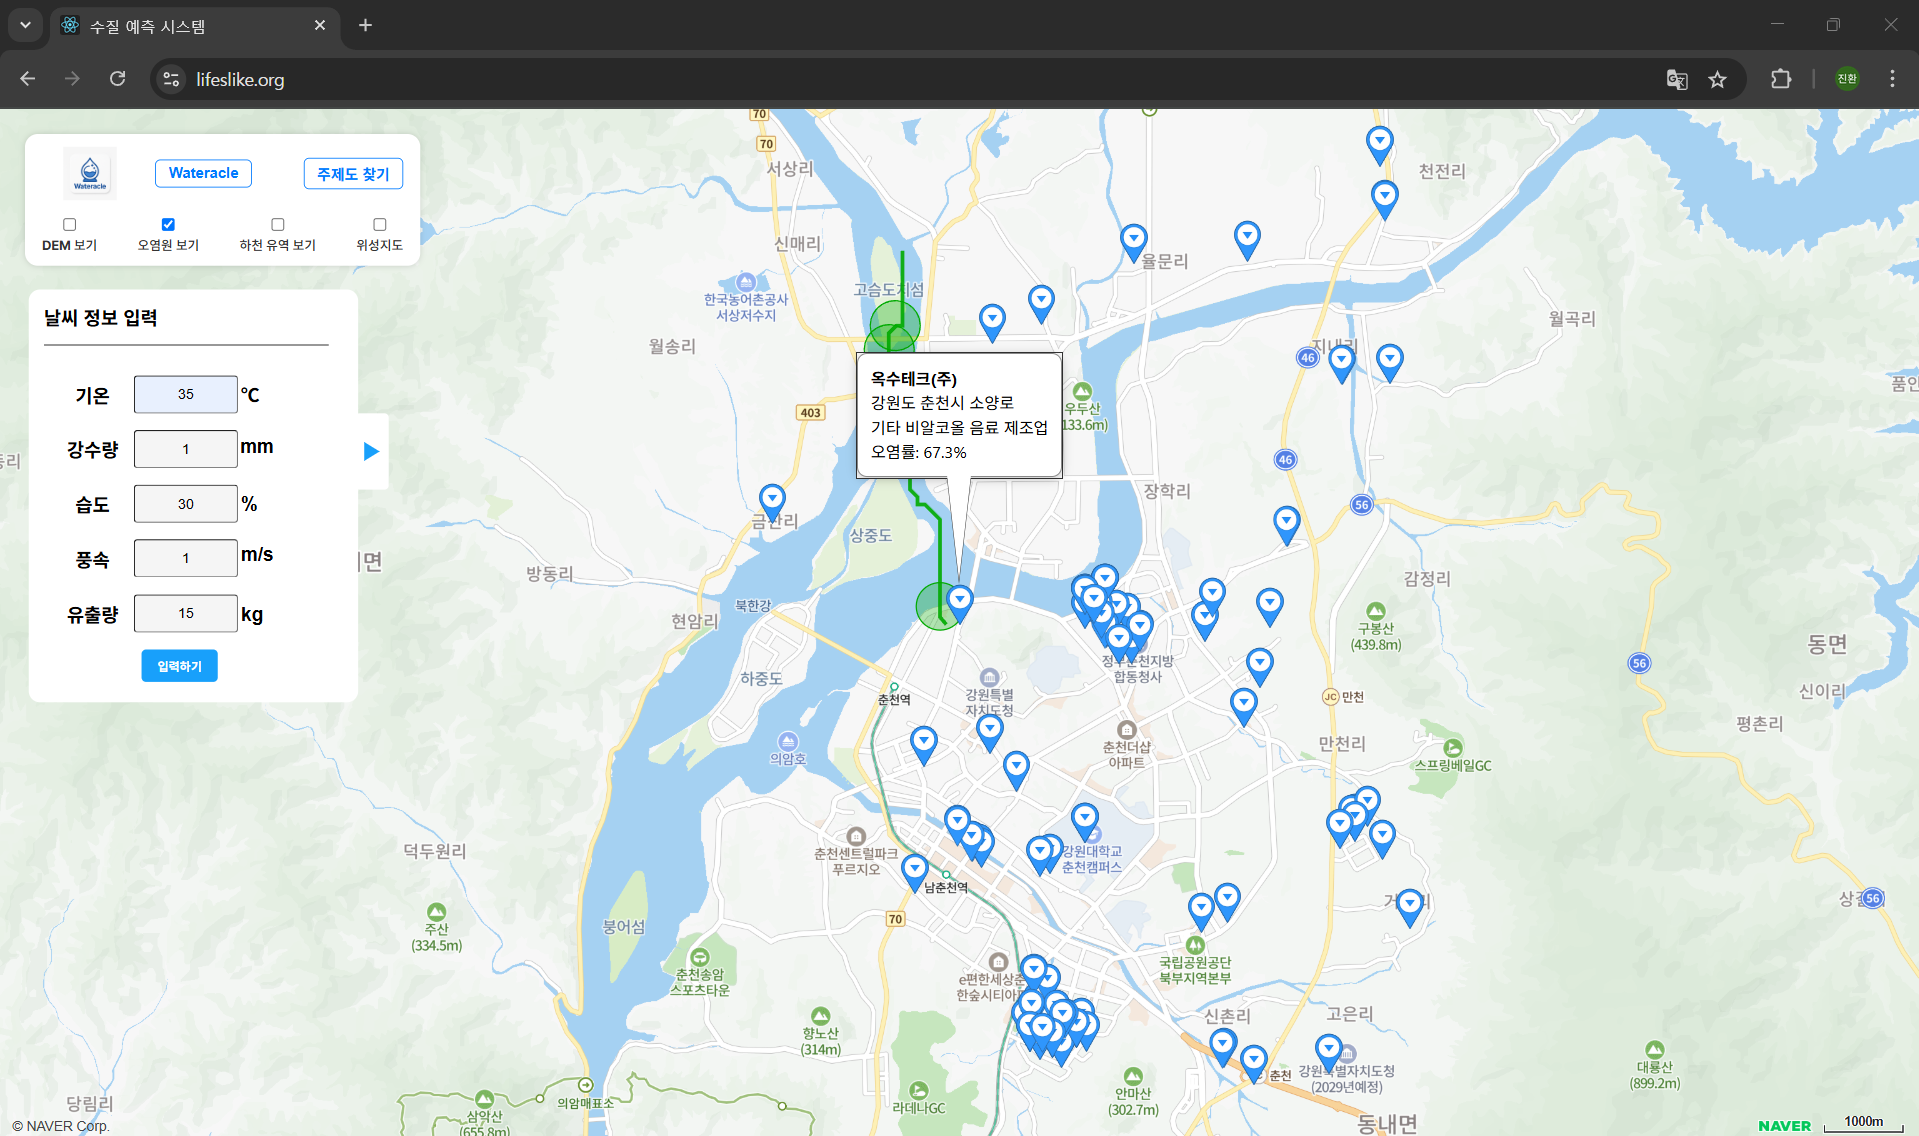Image resolution: width=1919 pixels, height=1136 pixels.
Task: Click the 기온 temperature input field
Action: tap(186, 394)
